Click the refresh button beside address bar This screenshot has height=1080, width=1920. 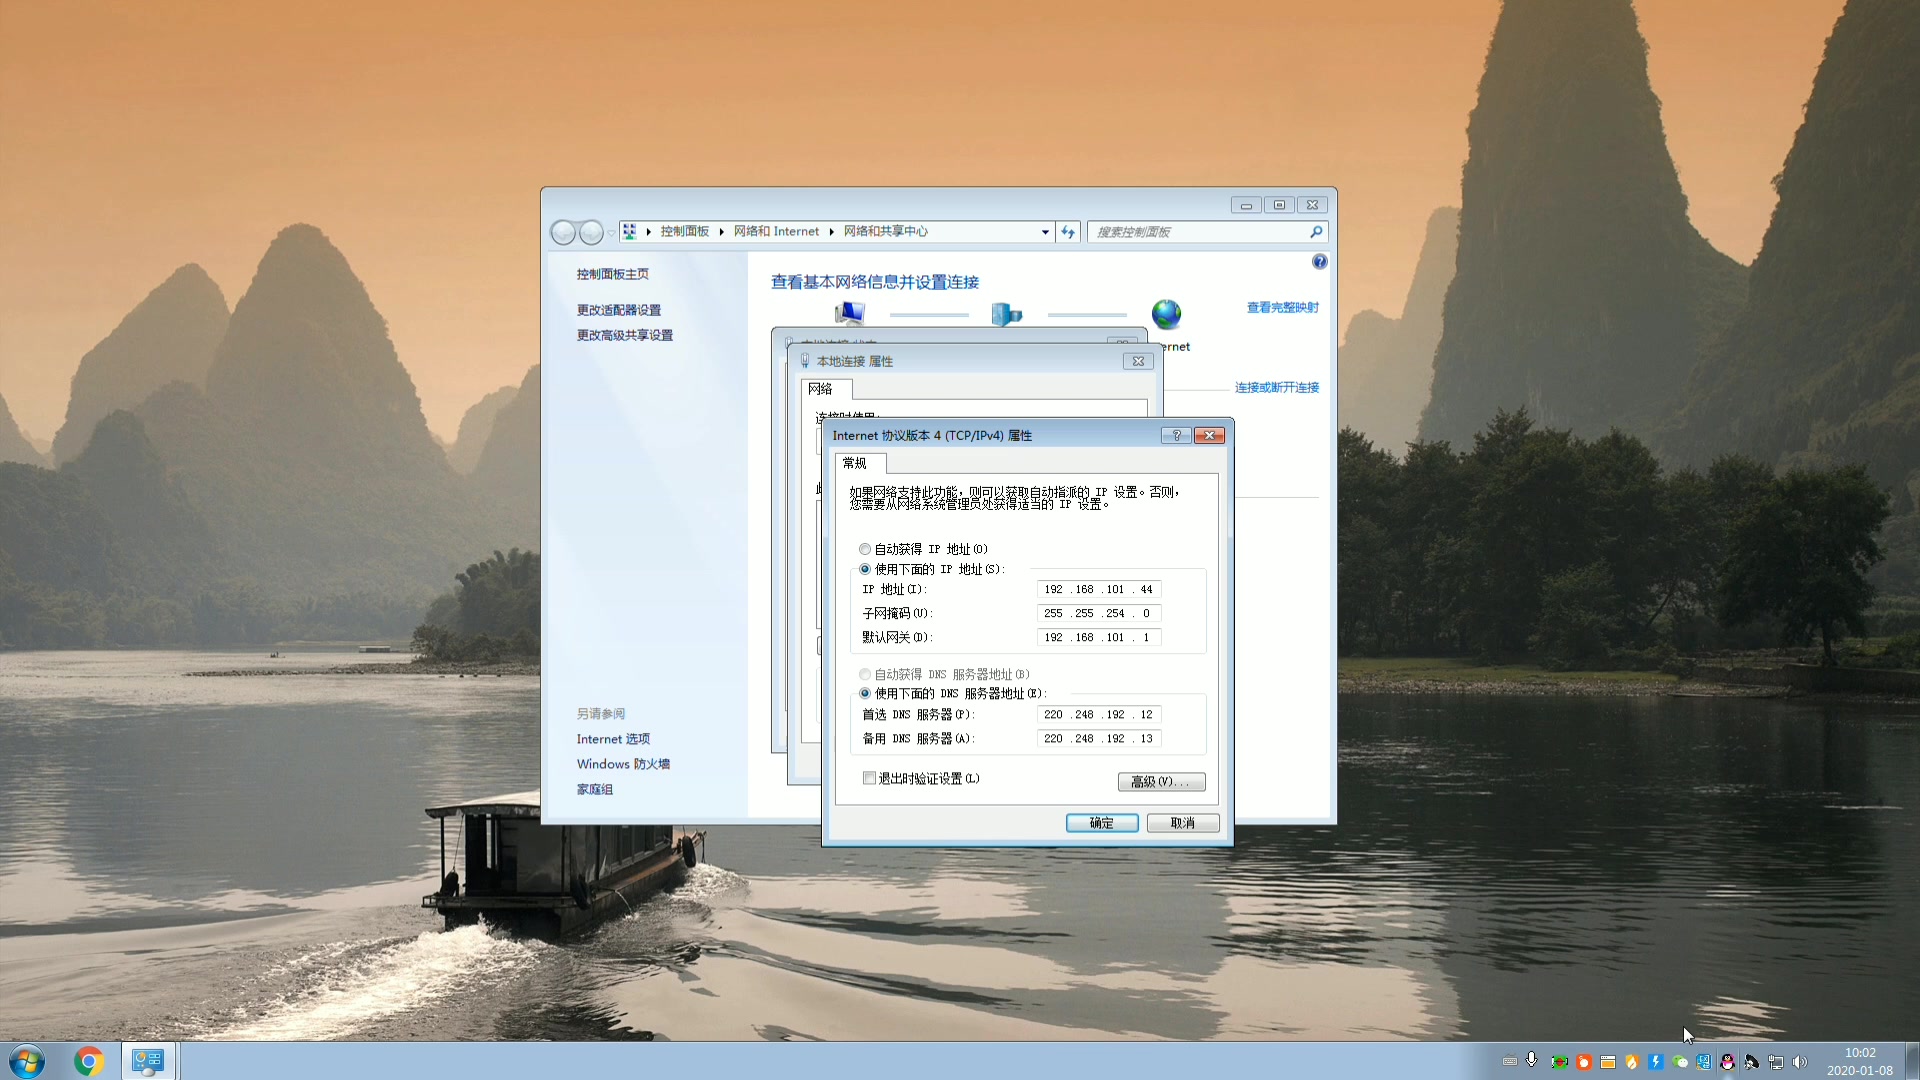tap(1068, 232)
